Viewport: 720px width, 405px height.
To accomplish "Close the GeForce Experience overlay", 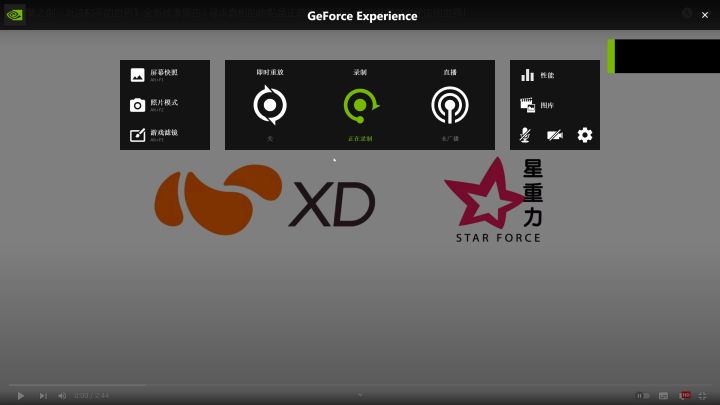I will tap(705, 15).
